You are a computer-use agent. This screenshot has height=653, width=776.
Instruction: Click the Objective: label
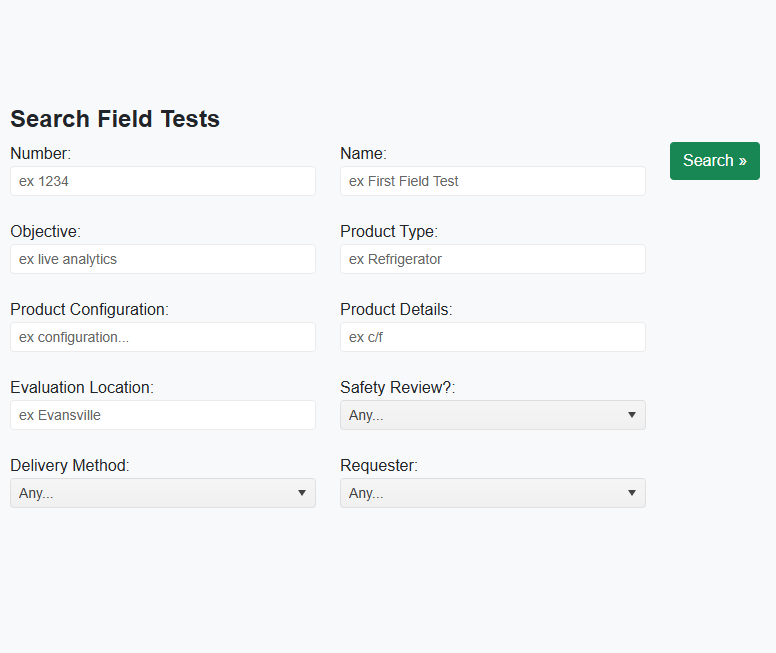point(46,232)
